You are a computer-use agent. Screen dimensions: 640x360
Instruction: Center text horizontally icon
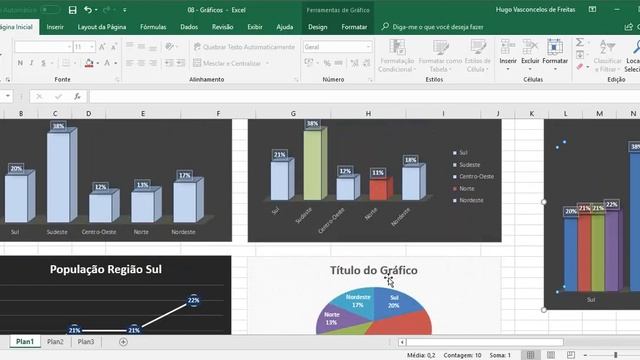coord(141,63)
